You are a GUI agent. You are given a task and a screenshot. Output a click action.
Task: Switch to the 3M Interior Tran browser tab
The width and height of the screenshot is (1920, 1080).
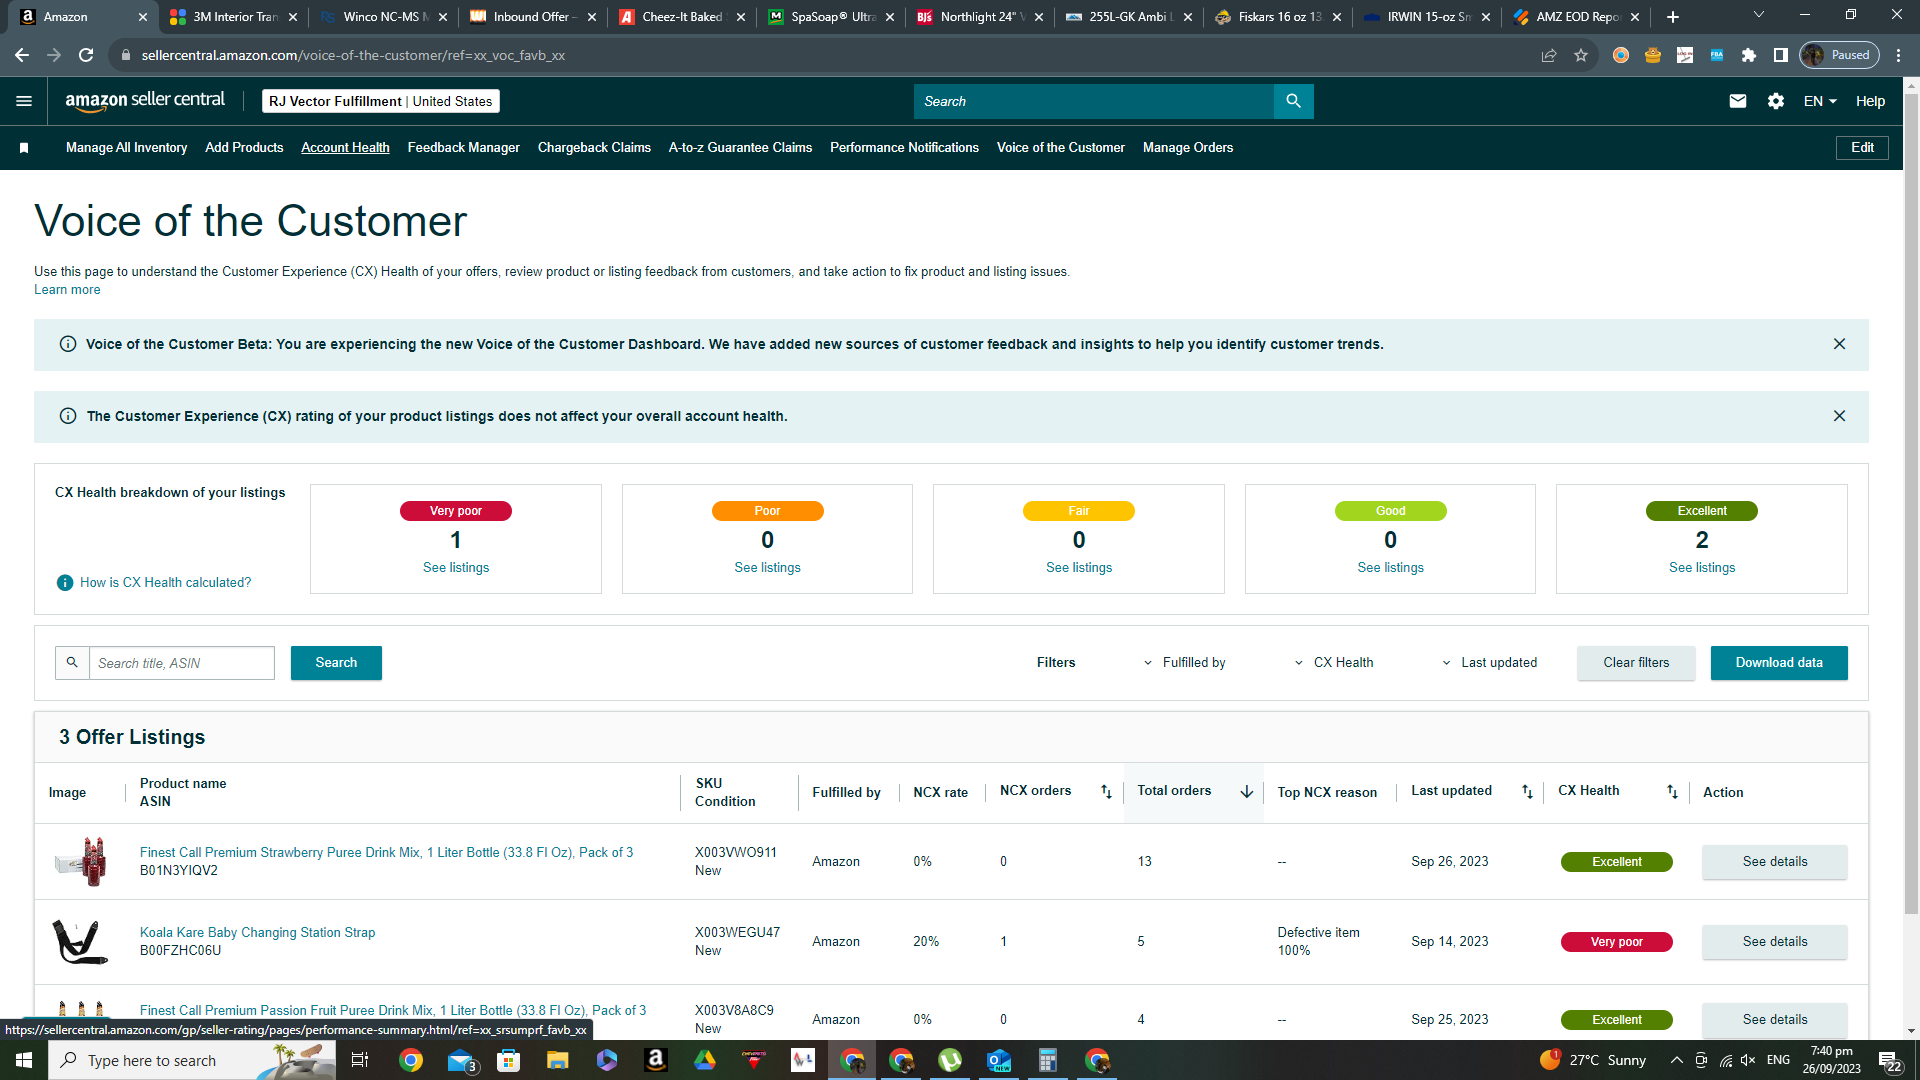[x=233, y=17]
